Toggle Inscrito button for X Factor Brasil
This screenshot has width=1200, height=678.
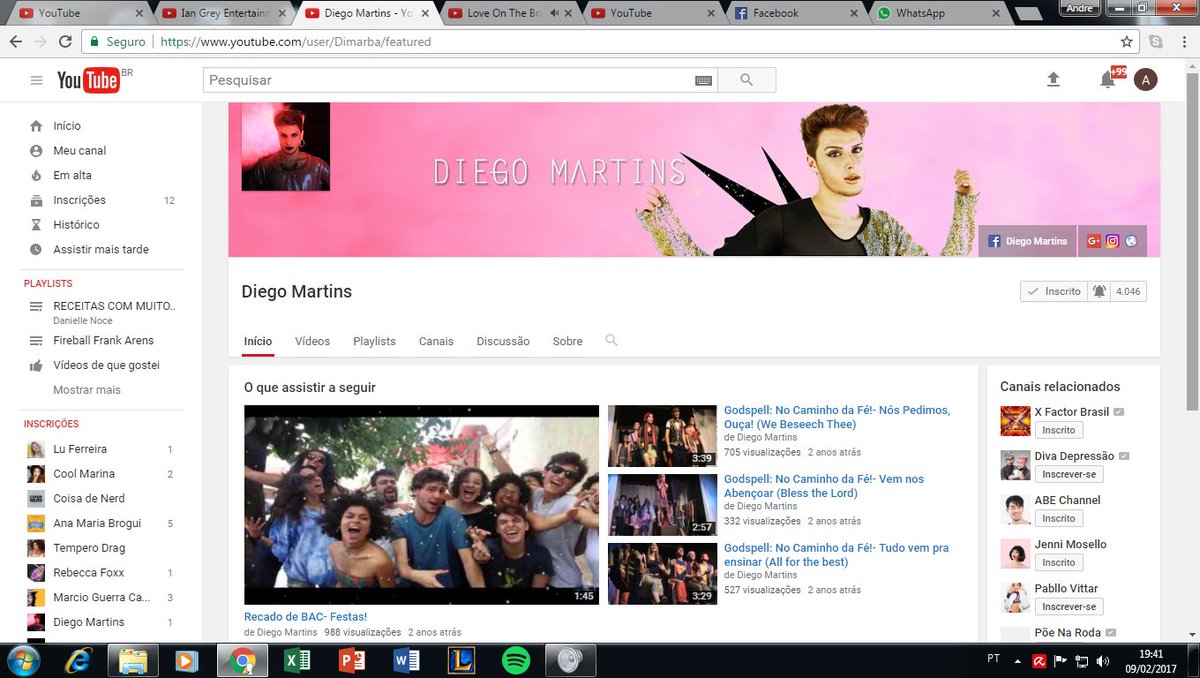pos(1059,430)
